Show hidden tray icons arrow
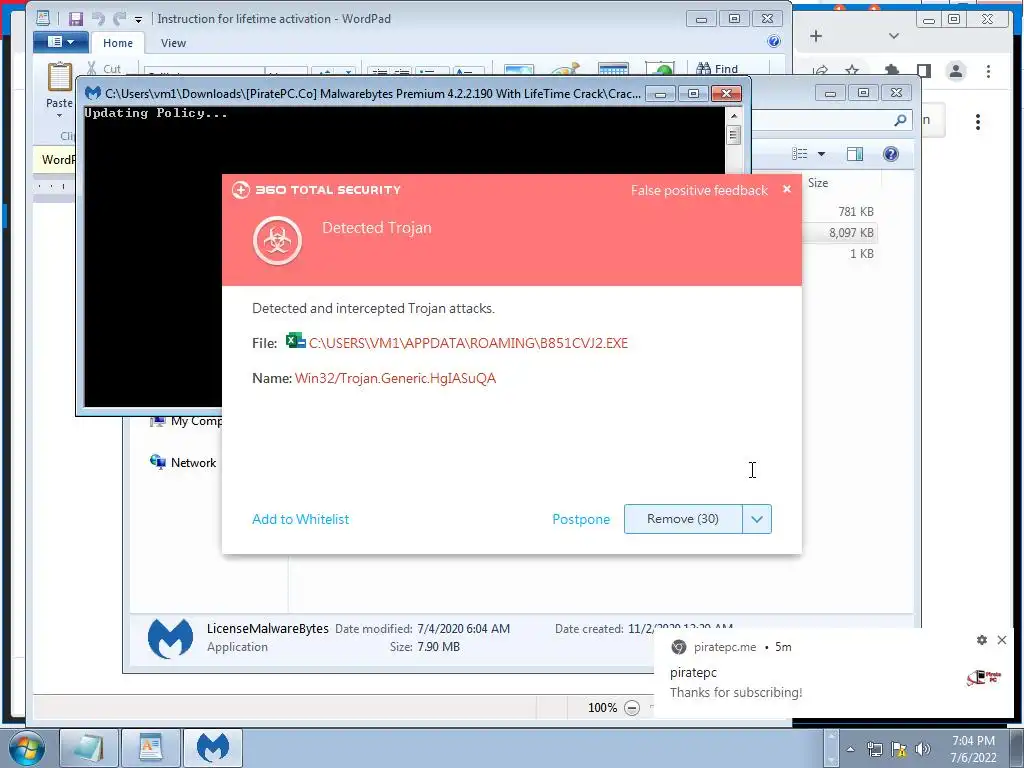This screenshot has width=1024, height=768. coord(850,750)
